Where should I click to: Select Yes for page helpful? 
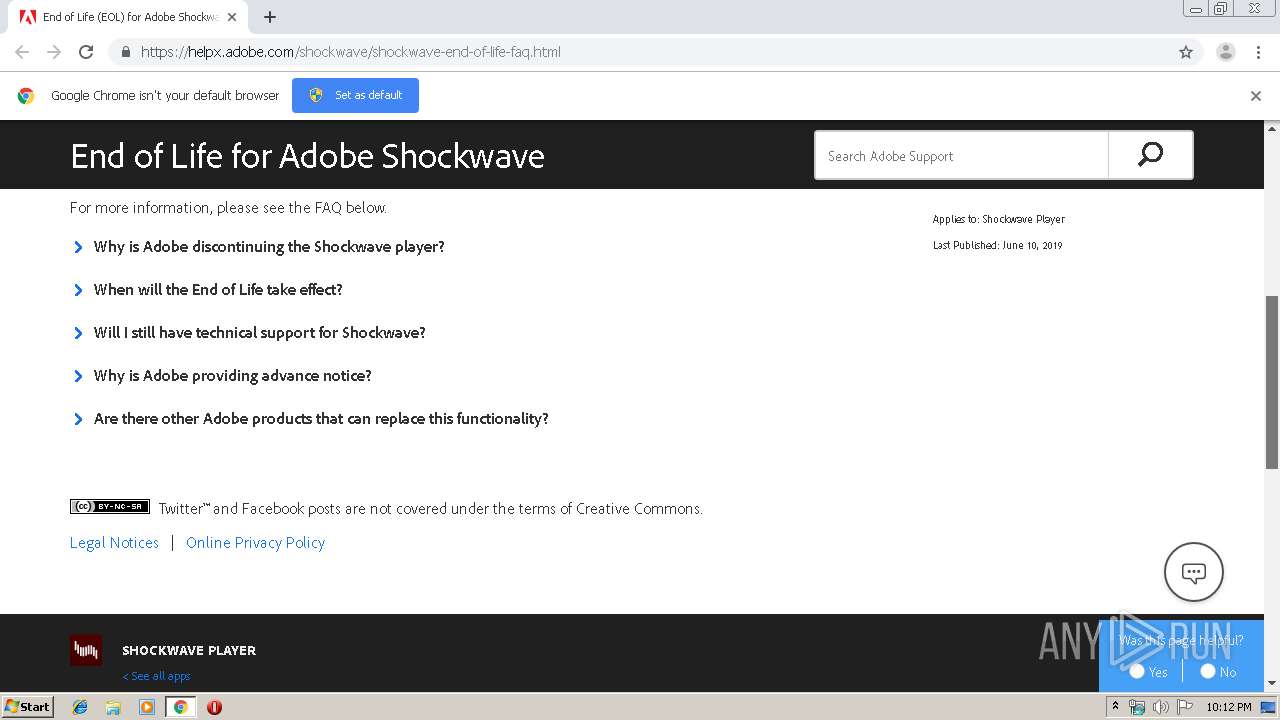click(x=1137, y=672)
